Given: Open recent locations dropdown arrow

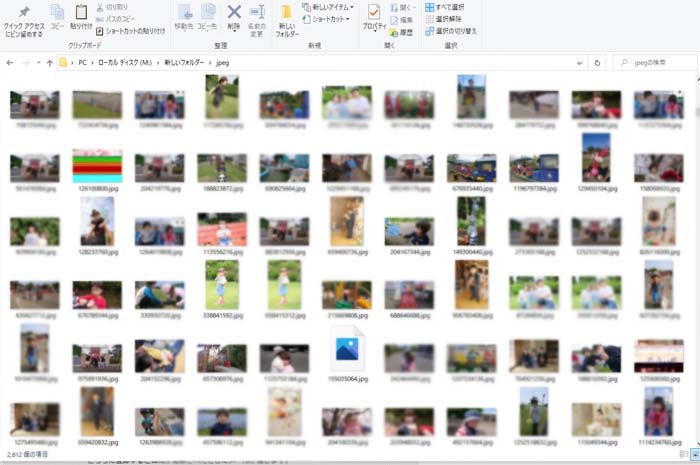Looking at the screenshot, I should 38,63.
